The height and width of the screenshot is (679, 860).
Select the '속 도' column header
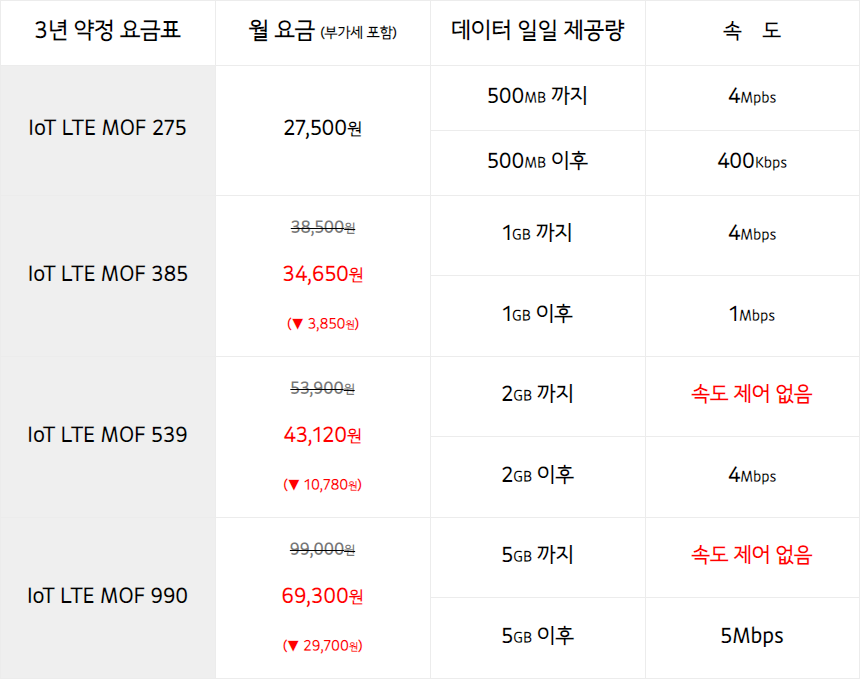click(751, 31)
